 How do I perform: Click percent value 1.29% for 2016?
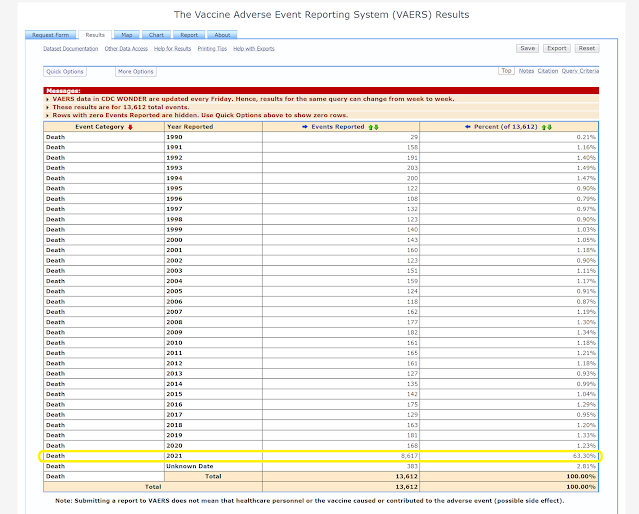coord(586,405)
